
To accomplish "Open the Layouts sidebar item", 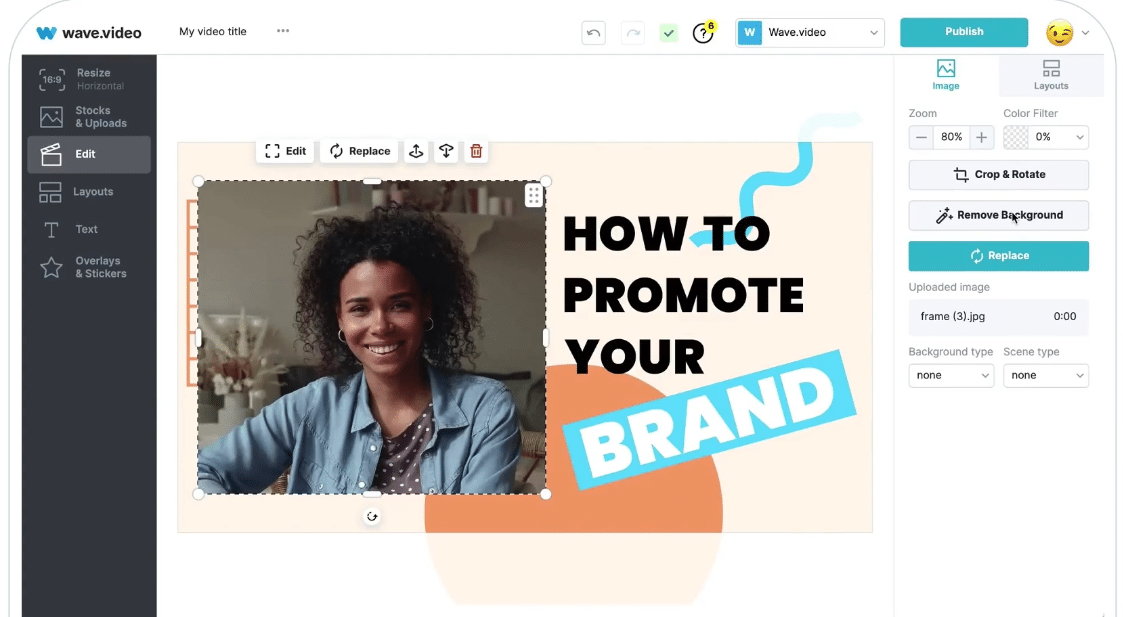I will tap(89, 192).
